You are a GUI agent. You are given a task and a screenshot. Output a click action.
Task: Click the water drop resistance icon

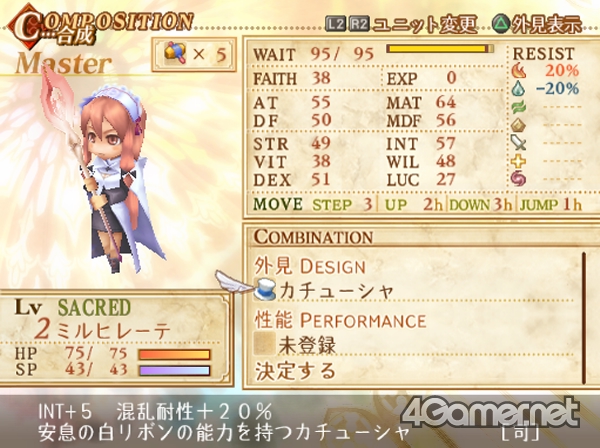518,88
